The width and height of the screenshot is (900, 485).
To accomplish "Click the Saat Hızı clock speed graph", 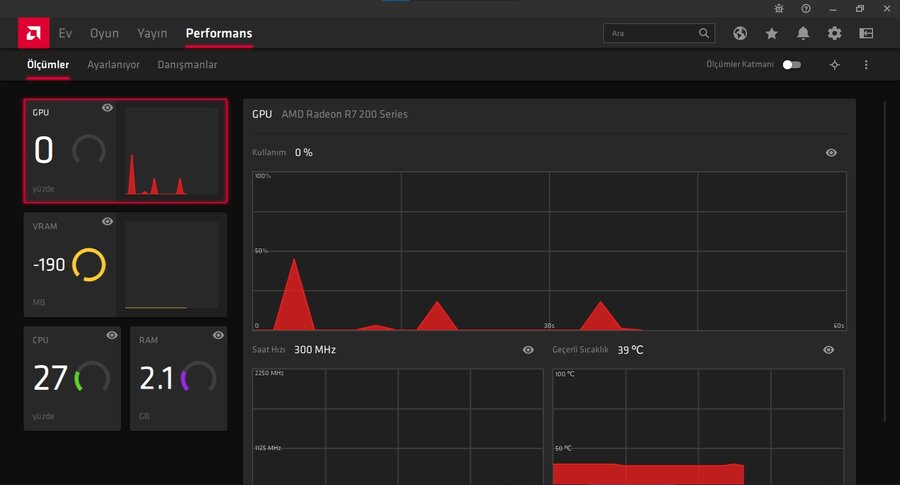I will coord(397,426).
